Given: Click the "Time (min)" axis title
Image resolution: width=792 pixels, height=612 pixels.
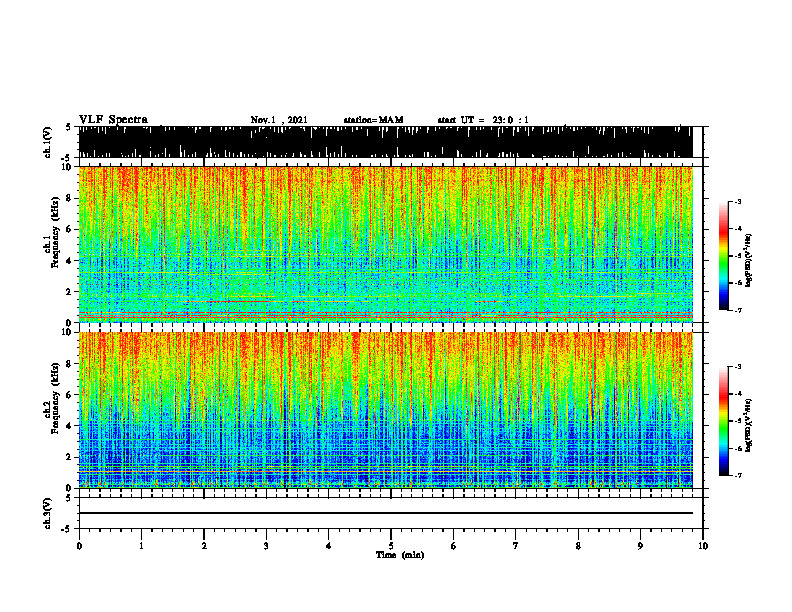Looking at the screenshot, I should tap(400, 555).
